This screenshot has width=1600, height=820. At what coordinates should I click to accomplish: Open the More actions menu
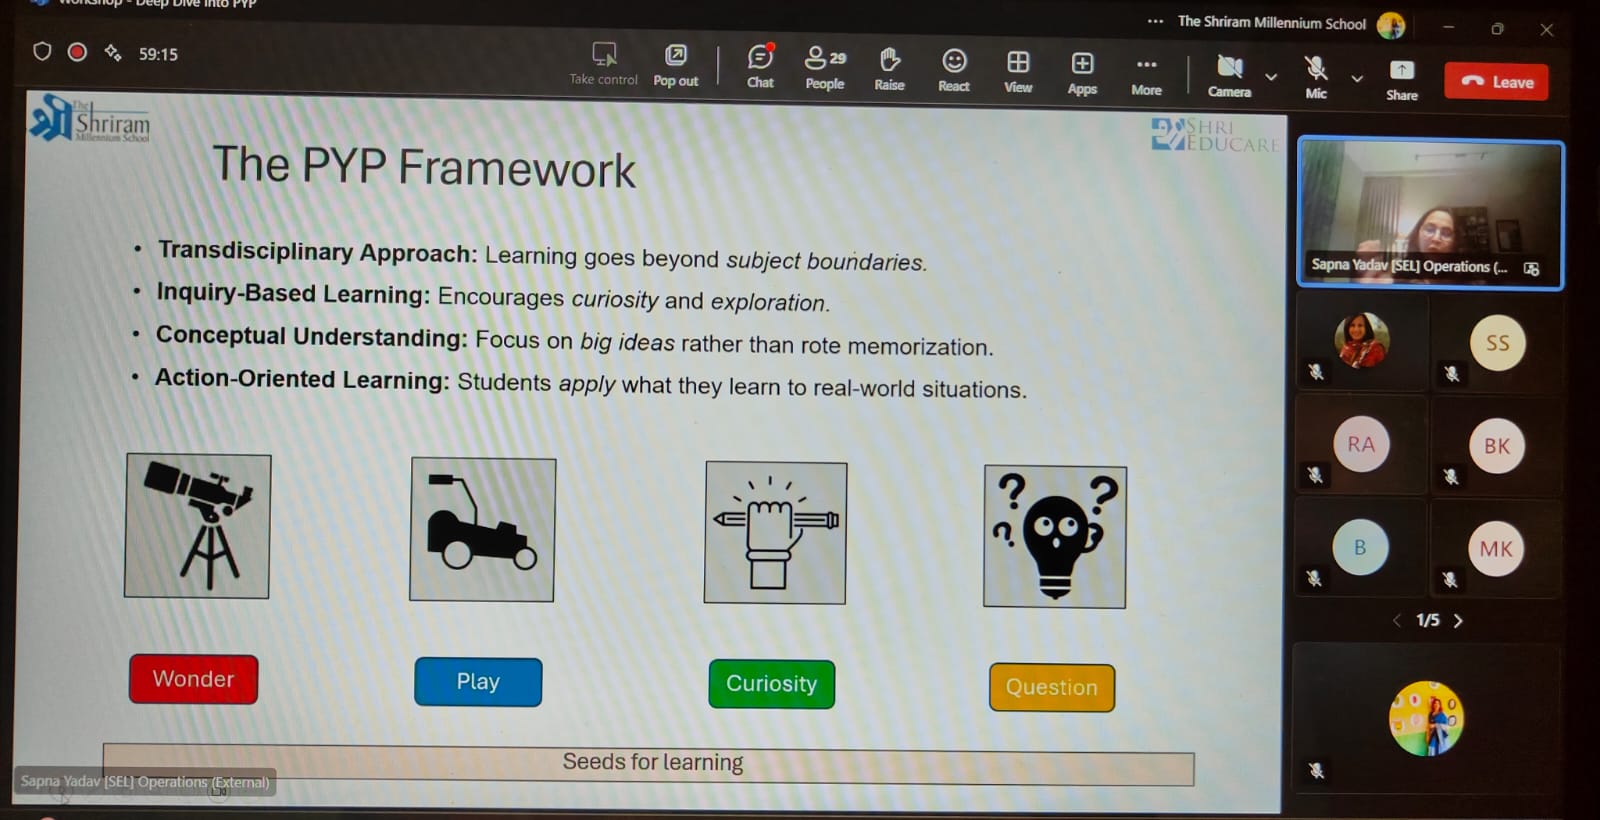1146,73
